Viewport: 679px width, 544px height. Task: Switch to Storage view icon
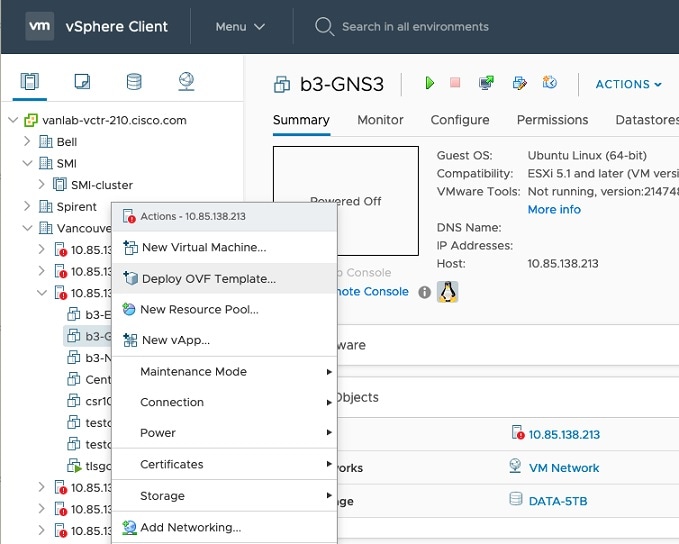coord(134,81)
